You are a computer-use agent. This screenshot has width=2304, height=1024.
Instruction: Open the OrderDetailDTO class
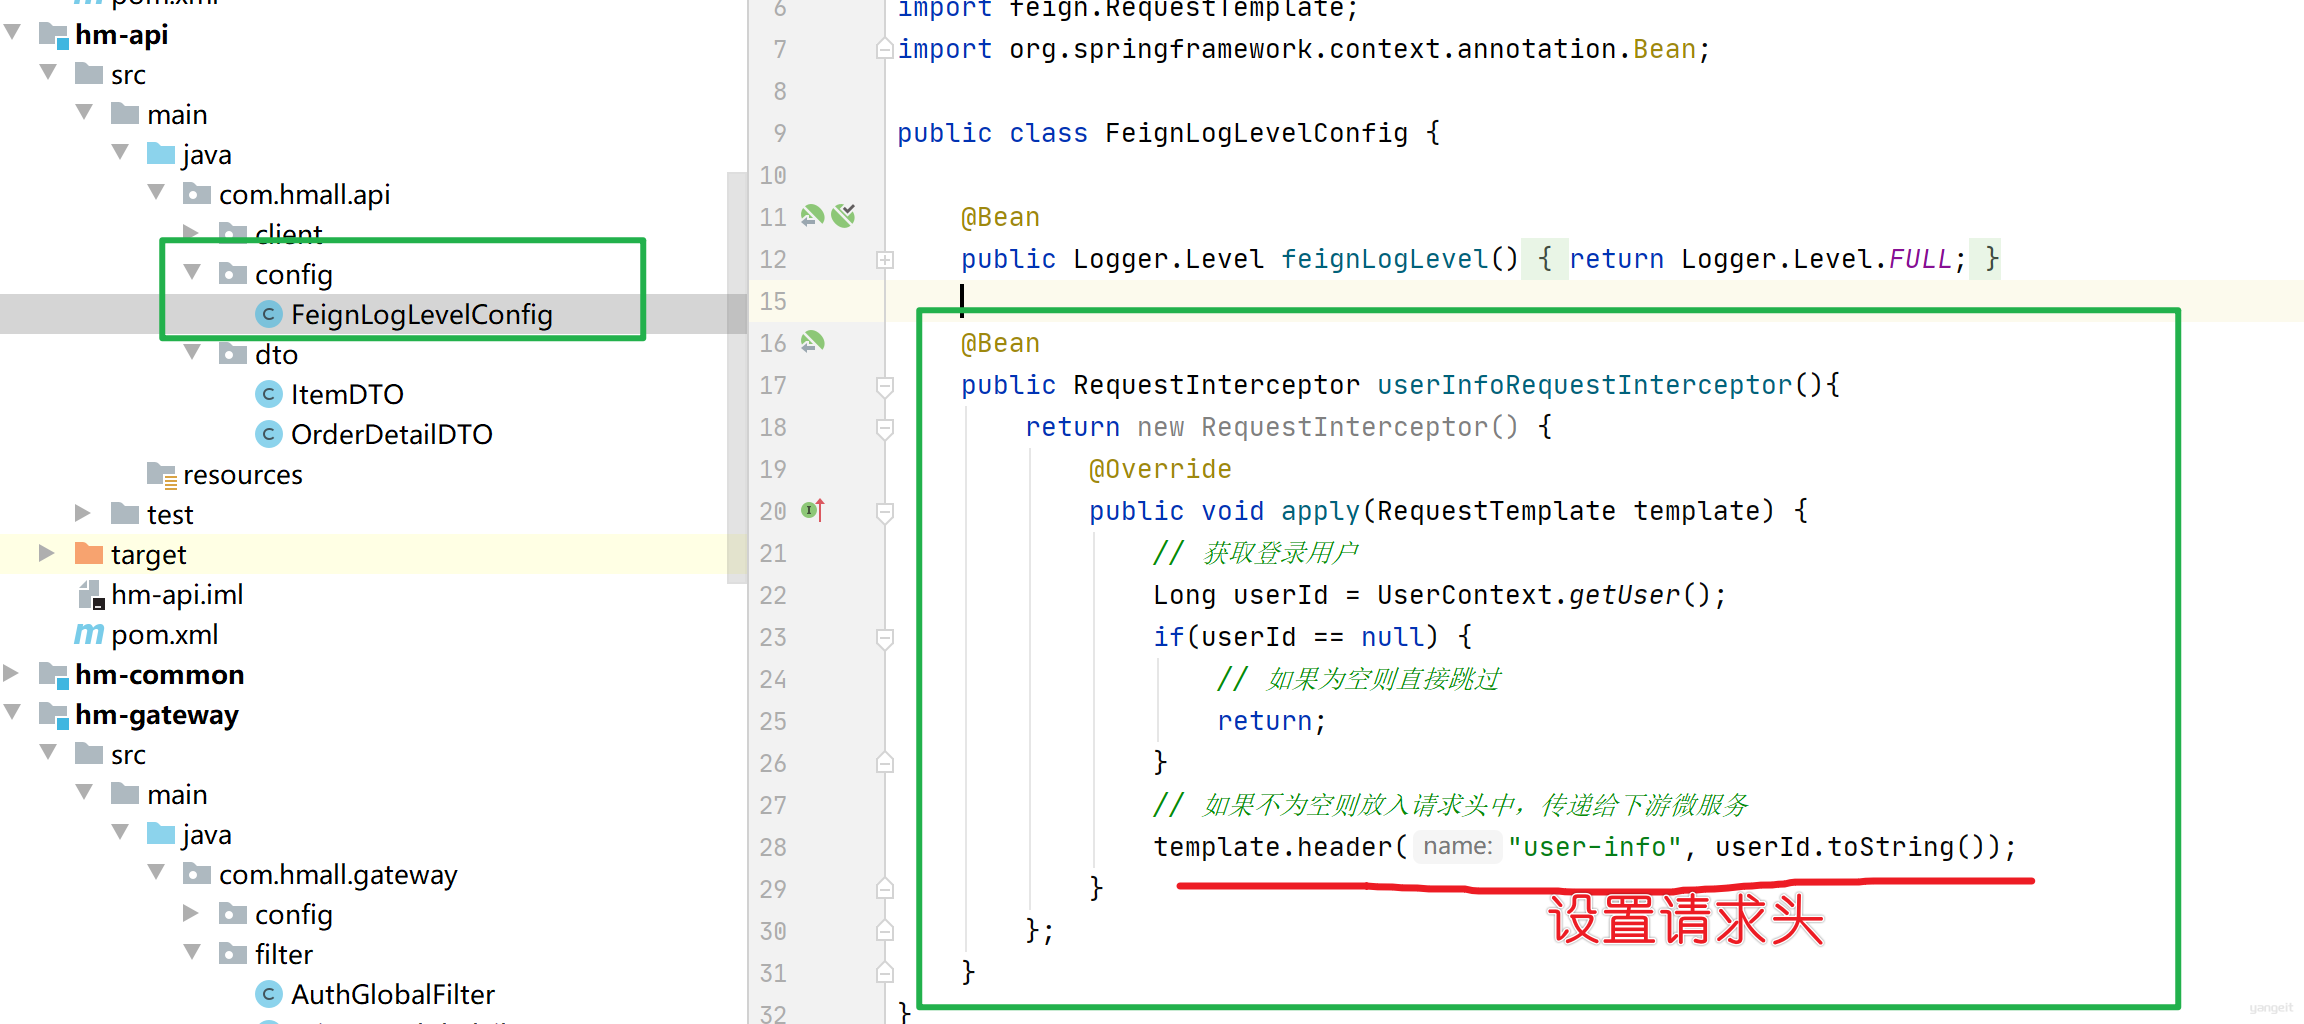[x=391, y=434]
